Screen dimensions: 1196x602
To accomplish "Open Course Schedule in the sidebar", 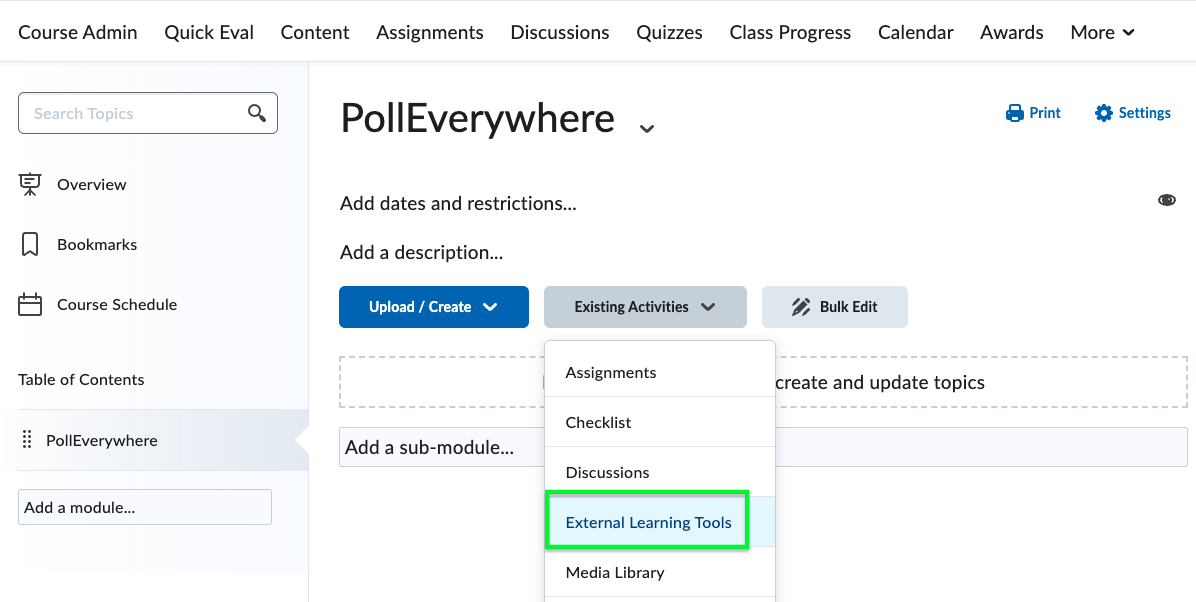I will (x=117, y=304).
